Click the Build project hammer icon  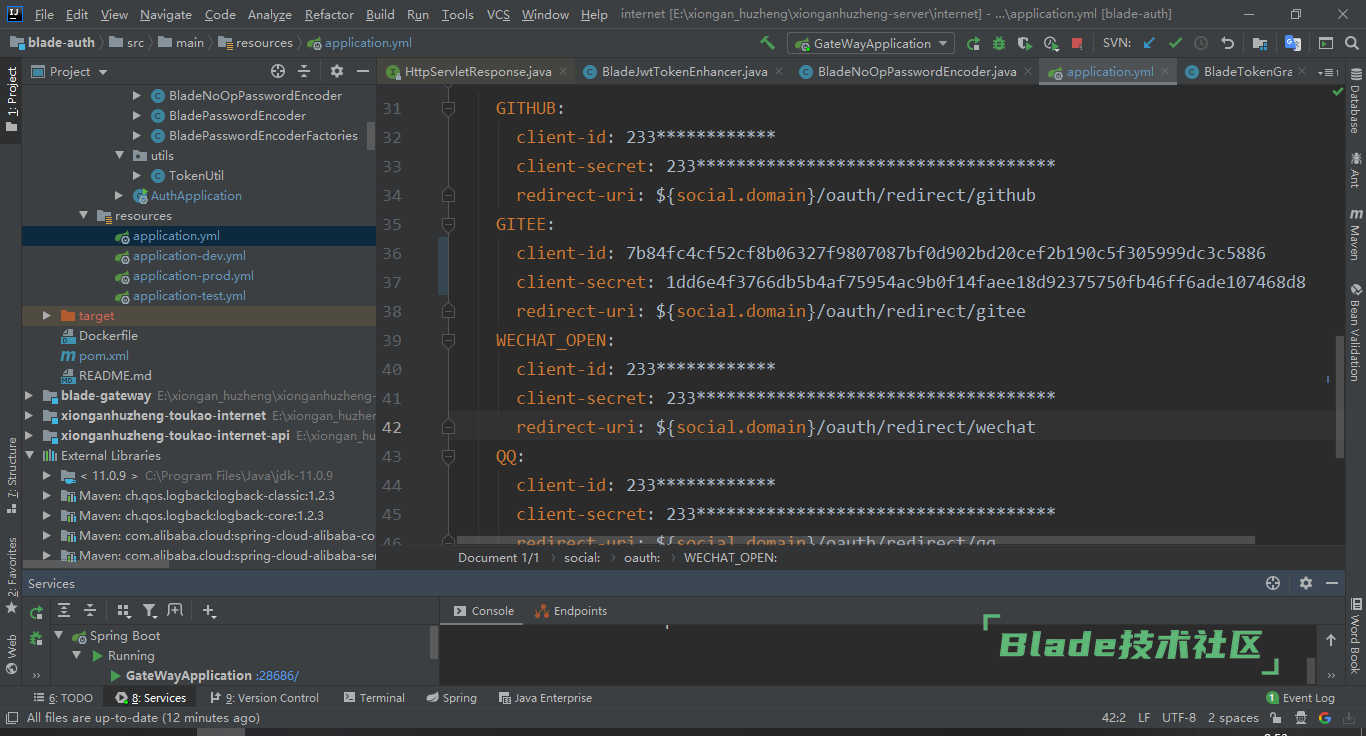pos(767,43)
